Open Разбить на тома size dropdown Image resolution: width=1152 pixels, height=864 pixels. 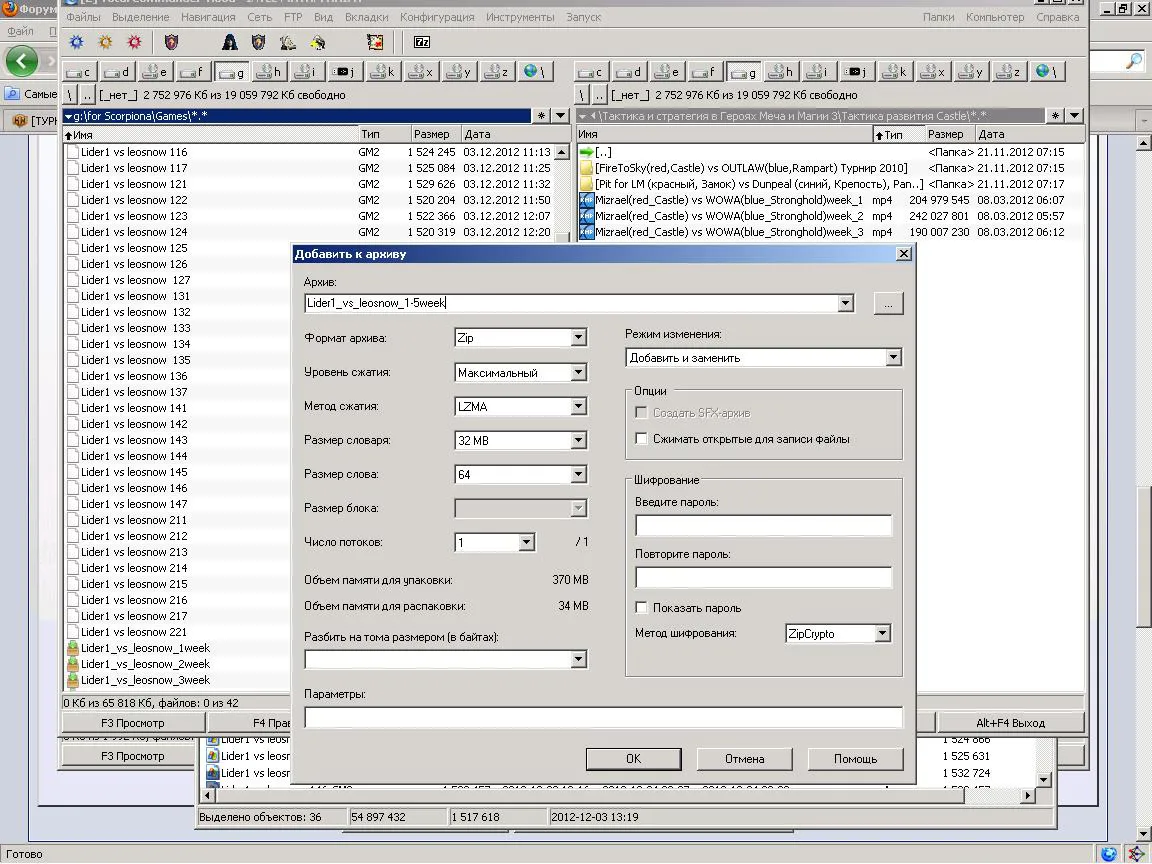pyautogui.click(x=578, y=660)
